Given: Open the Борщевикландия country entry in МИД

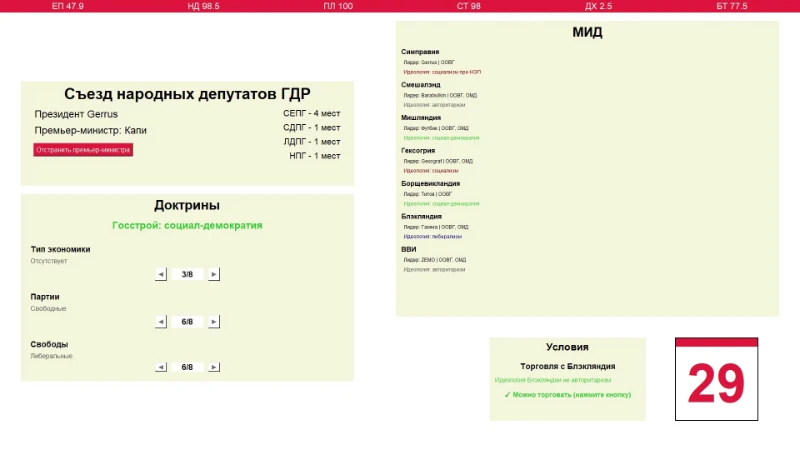Looking at the screenshot, I should (x=431, y=183).
